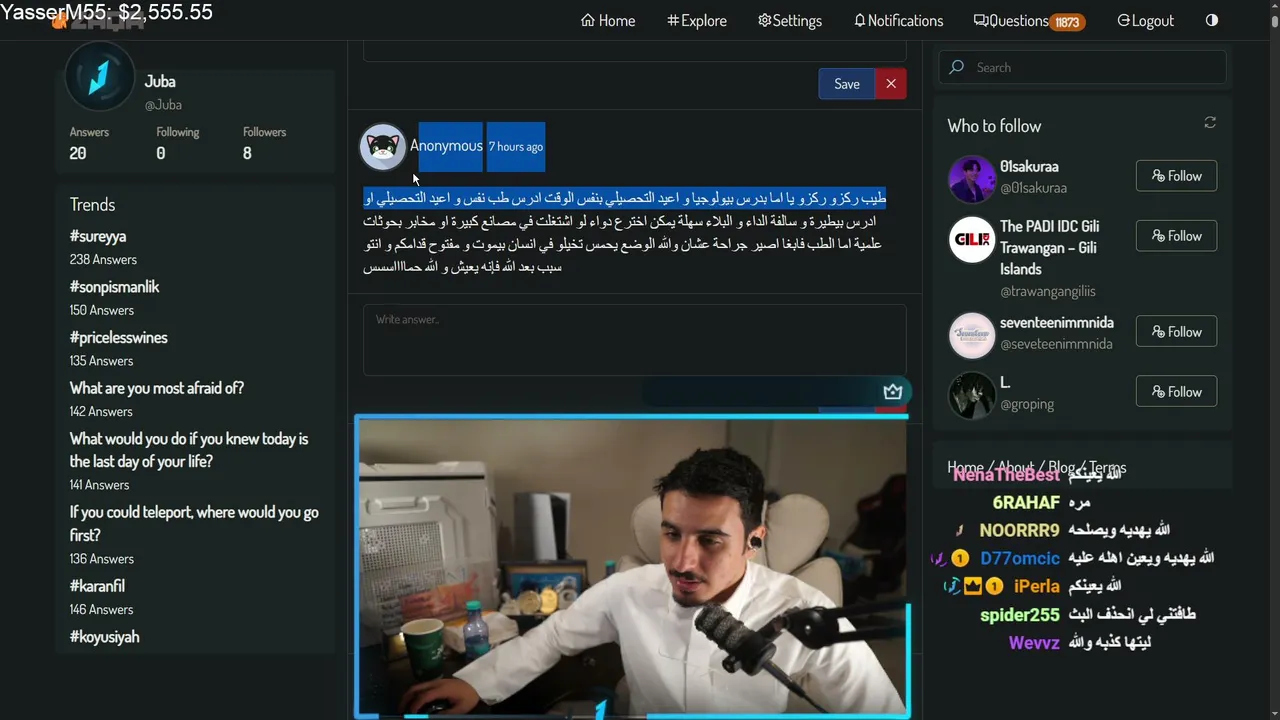Click the 238 Answers count under #sureyya
Screen dimensions: 1280x720
(103, 260)
